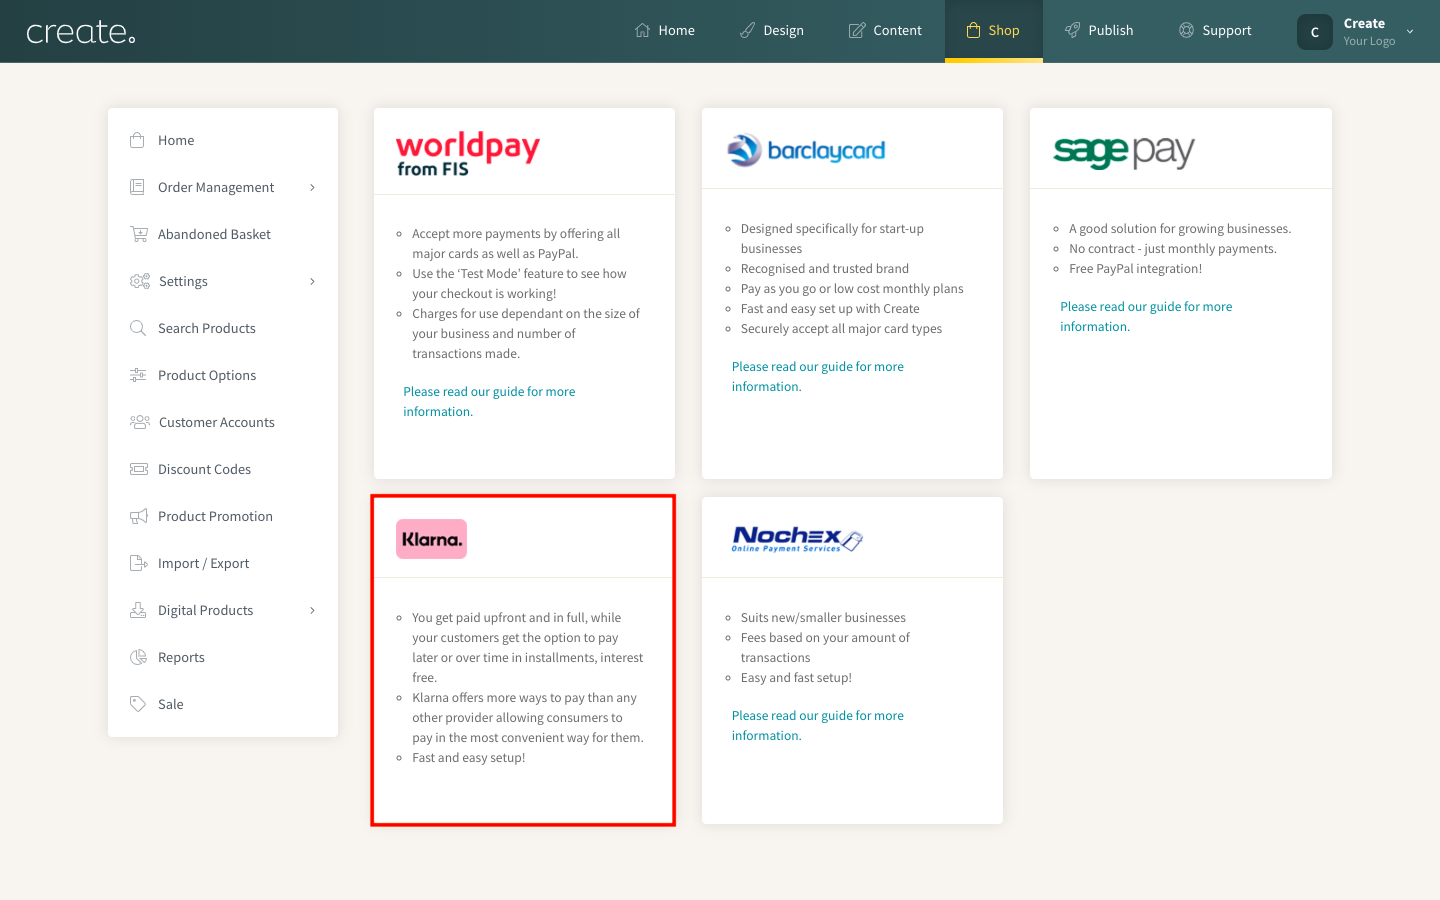Click the Abandoned Basket cart icon
Screen dimensions: 1440x900
point(138,234)
